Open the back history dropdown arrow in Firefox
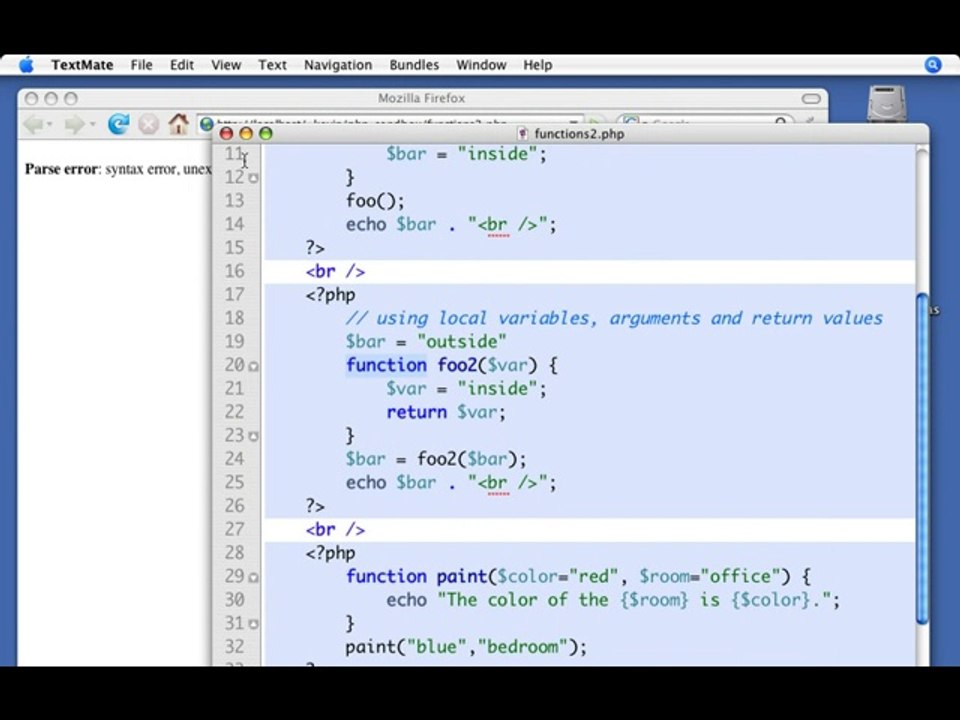Viewport: 960px width, 720px height. click(x=50, y=125)
